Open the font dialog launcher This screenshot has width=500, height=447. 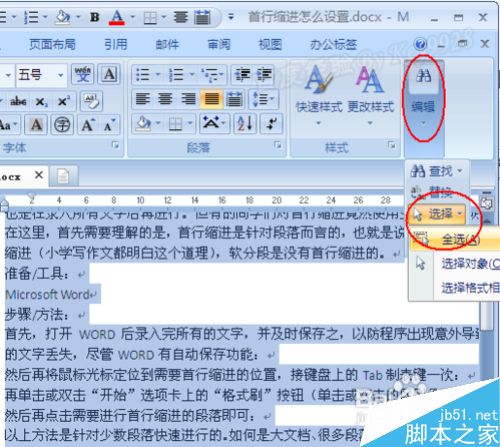[x=116, y=145]
